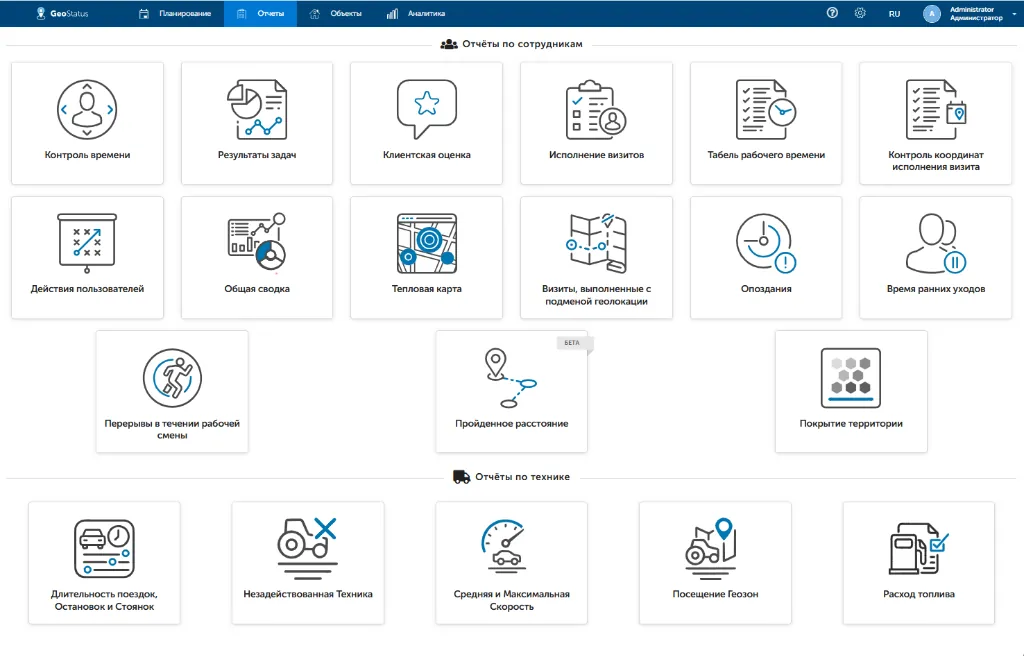Click the Покрытие территории label text

[x=851, y=423]
